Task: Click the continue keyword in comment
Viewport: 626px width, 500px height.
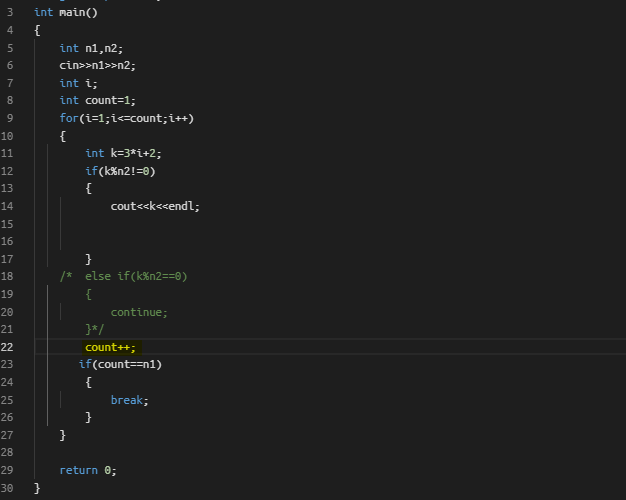Action: tap(136, 312)
